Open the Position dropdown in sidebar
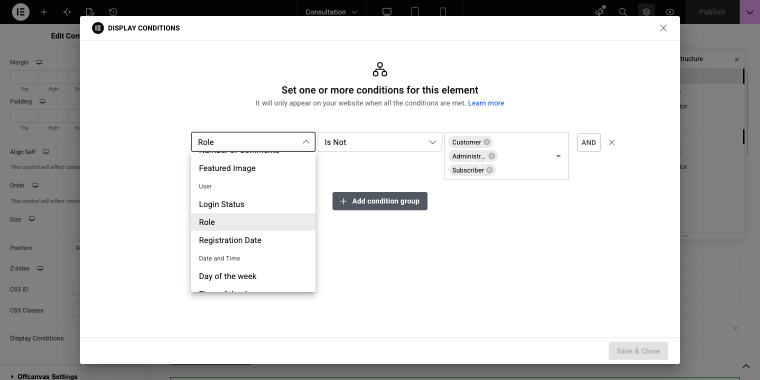The height and width of the screenshot is (380, 760). click(x=76, y=248)
